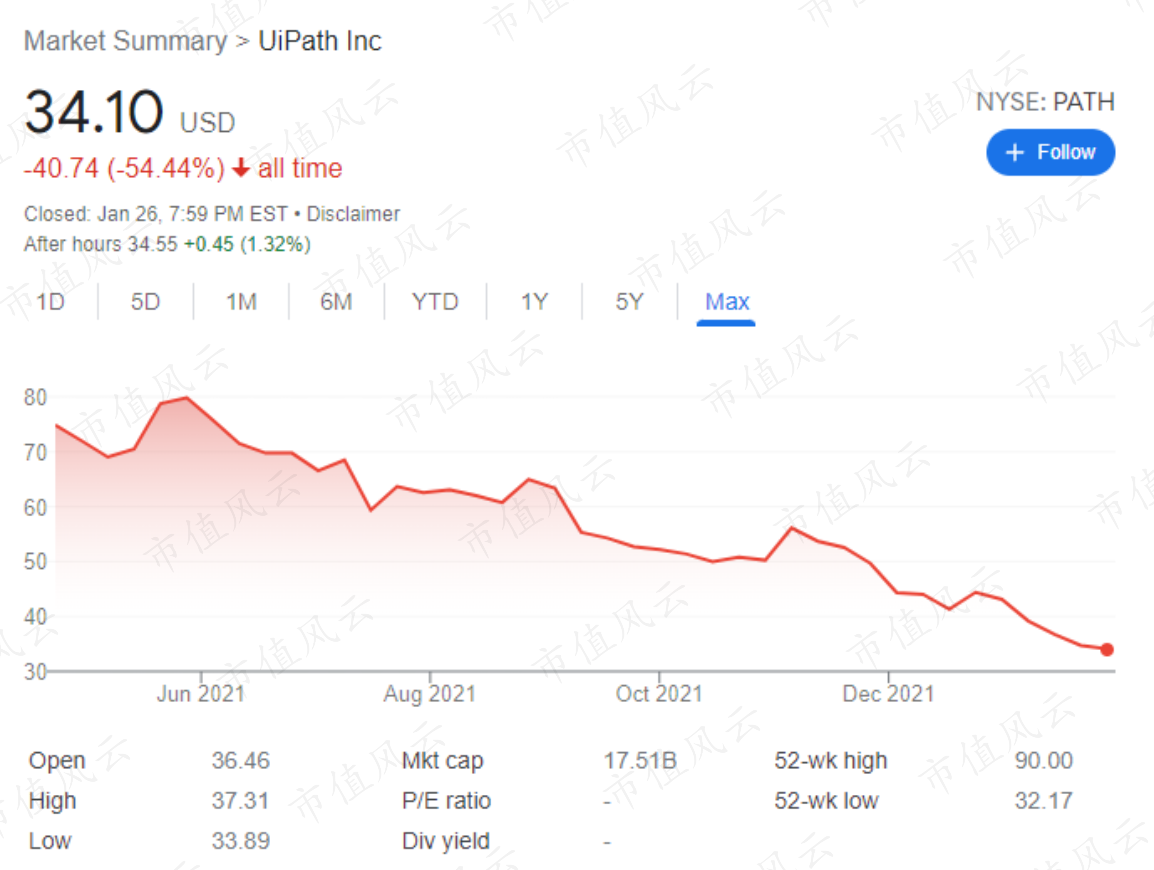Choose the 1Y range tab
Viewport: 1154px width, 870px height.
(x=534, y=302)
